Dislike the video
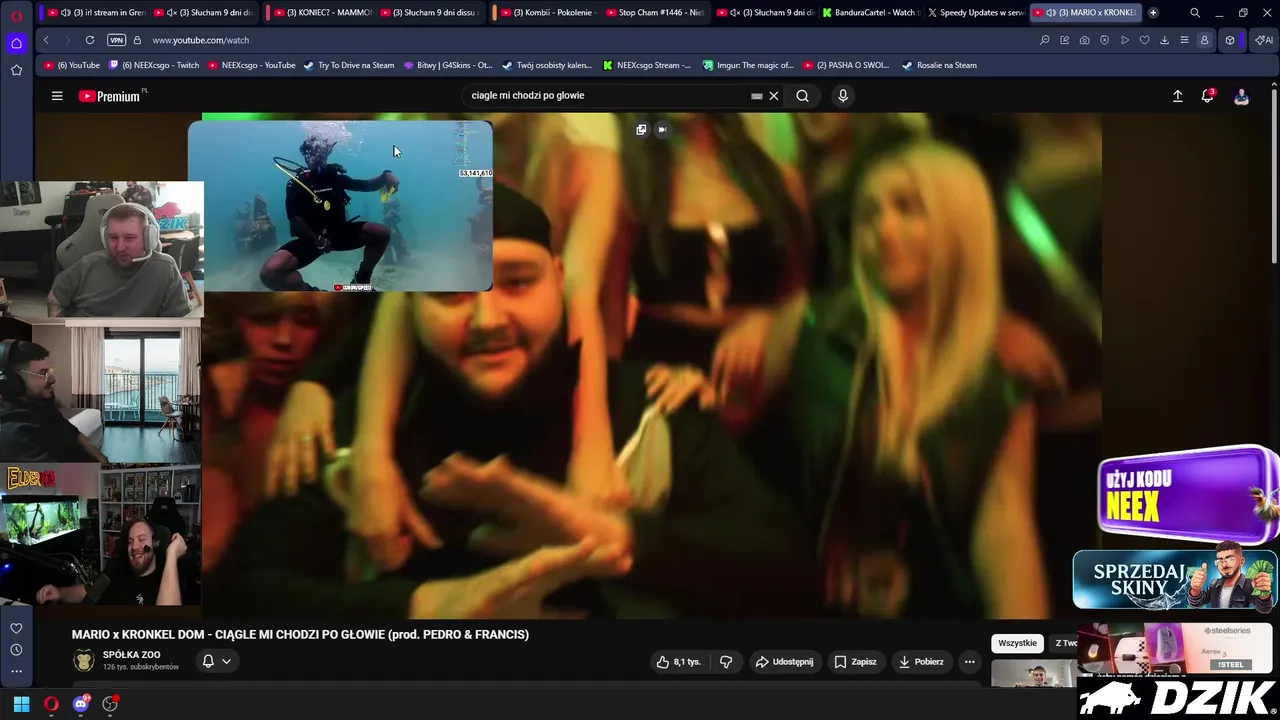The width and height of the screenshot is (1280, 720). [x=726, y=662]
